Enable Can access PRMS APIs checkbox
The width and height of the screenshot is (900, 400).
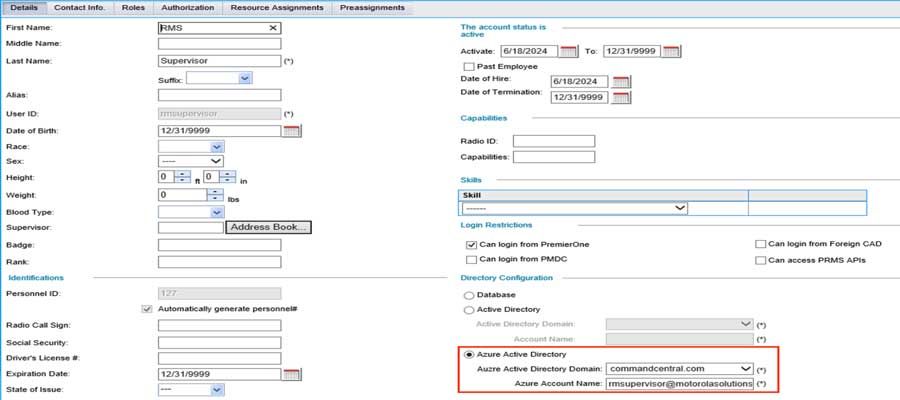(761, 260)
